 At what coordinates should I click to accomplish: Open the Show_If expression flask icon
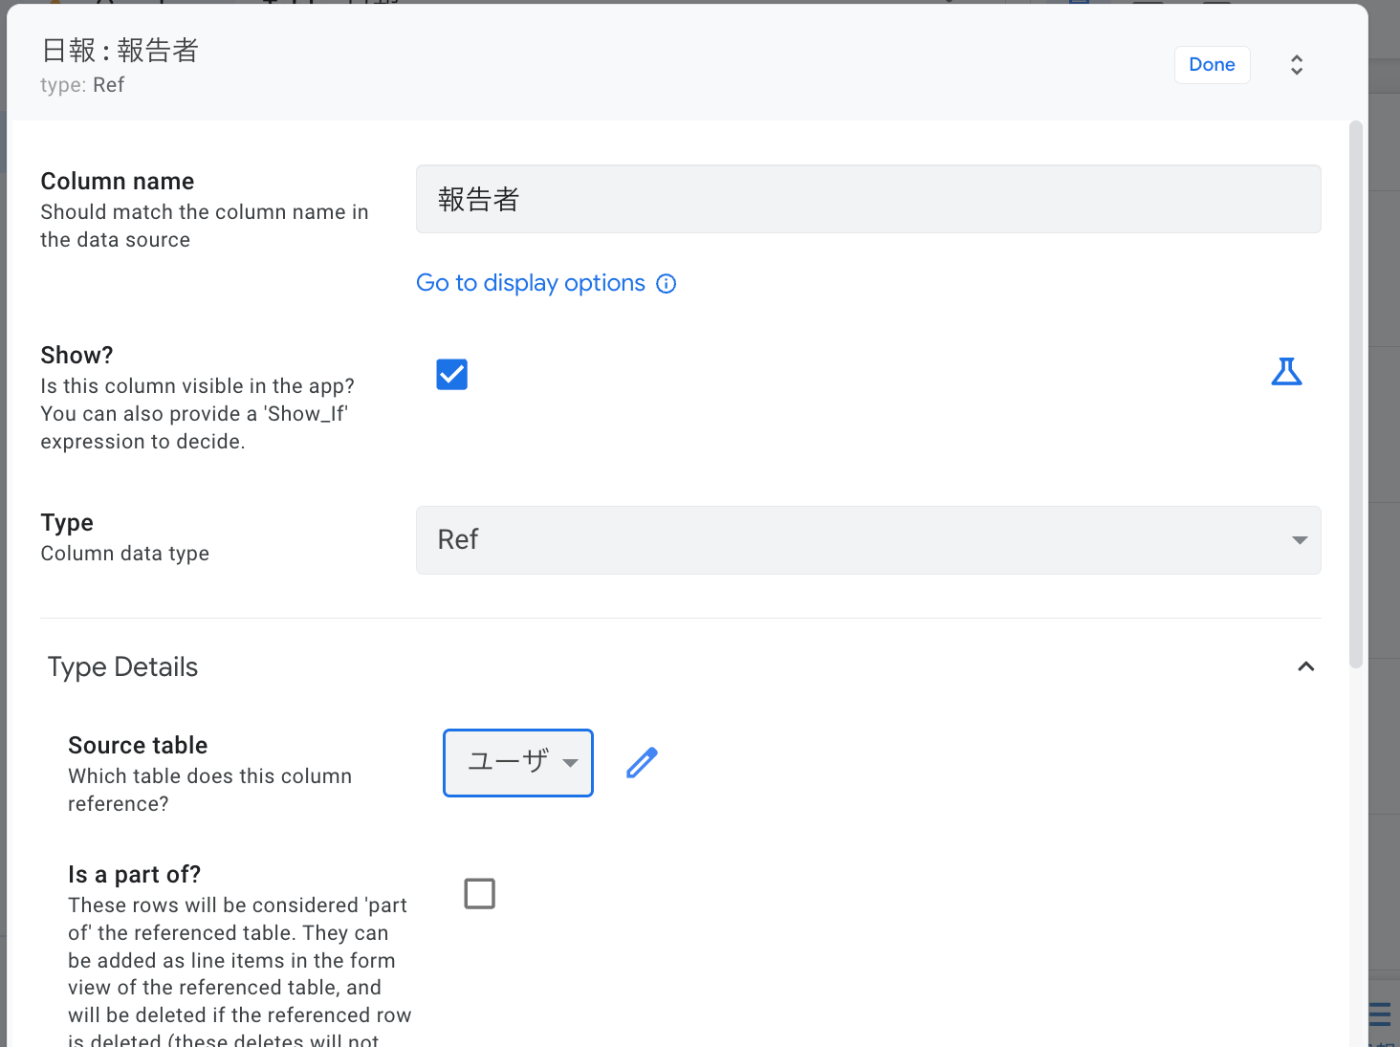click(x=1286, y=372)
